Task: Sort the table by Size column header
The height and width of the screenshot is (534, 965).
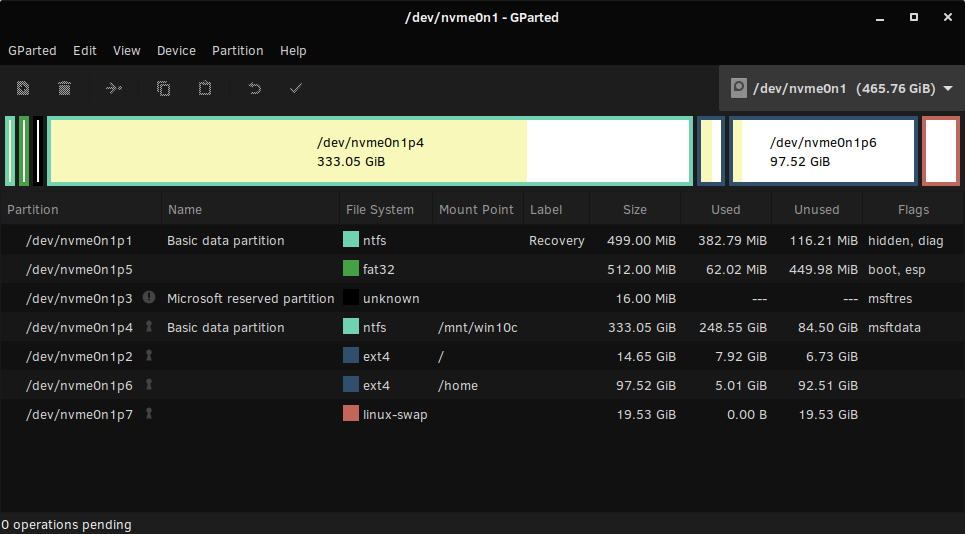Action: pyautogui.click(x=635, y=210)
